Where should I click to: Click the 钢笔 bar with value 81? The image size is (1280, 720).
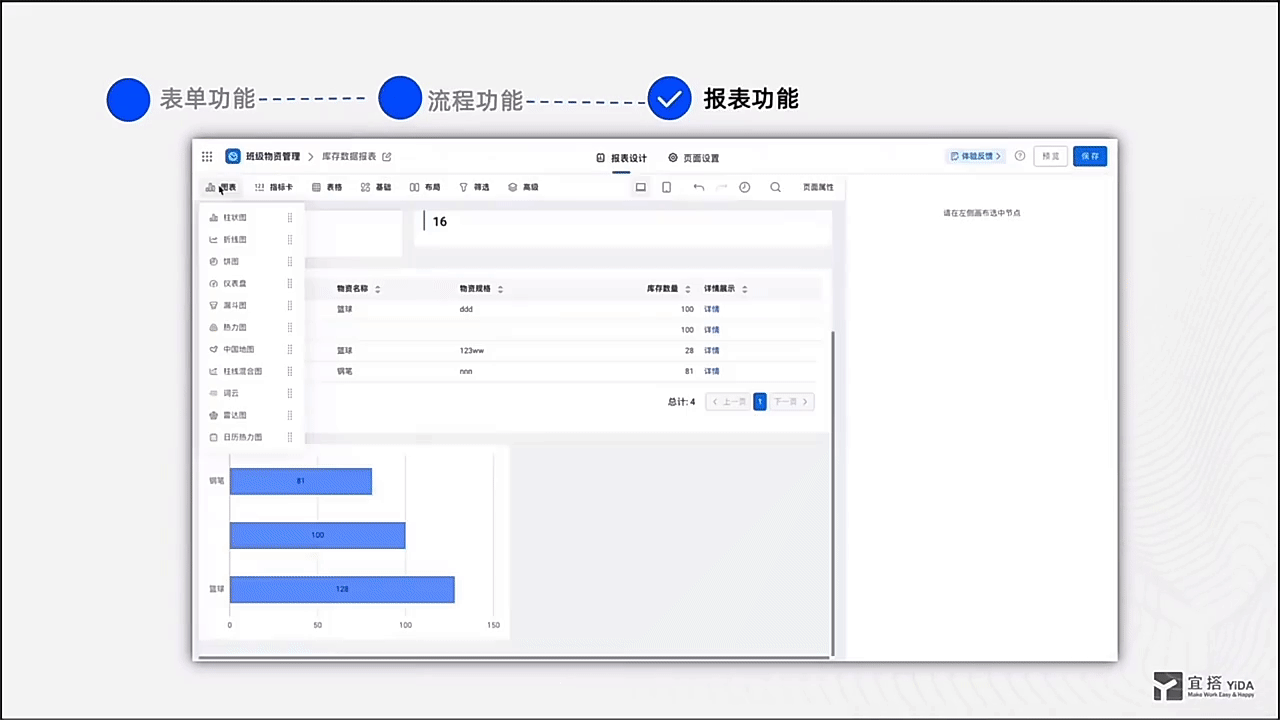pyautogui.click(x=301, y=481)
